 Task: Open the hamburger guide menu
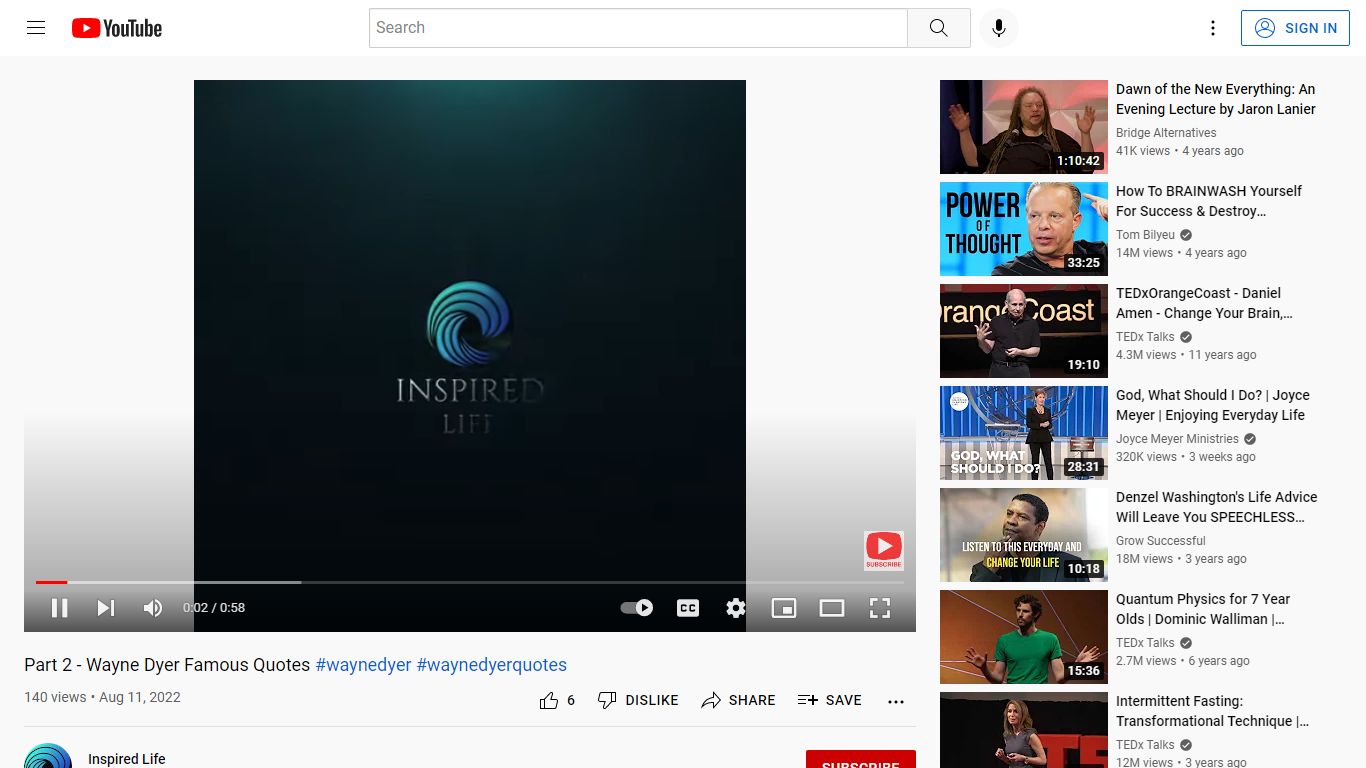(x=36, y=28)
